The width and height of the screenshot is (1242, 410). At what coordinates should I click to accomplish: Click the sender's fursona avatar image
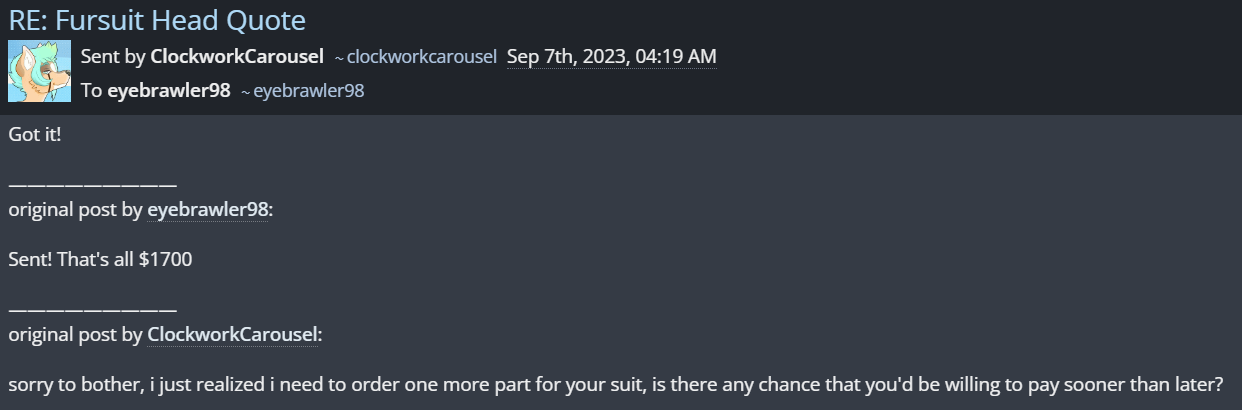39,71
